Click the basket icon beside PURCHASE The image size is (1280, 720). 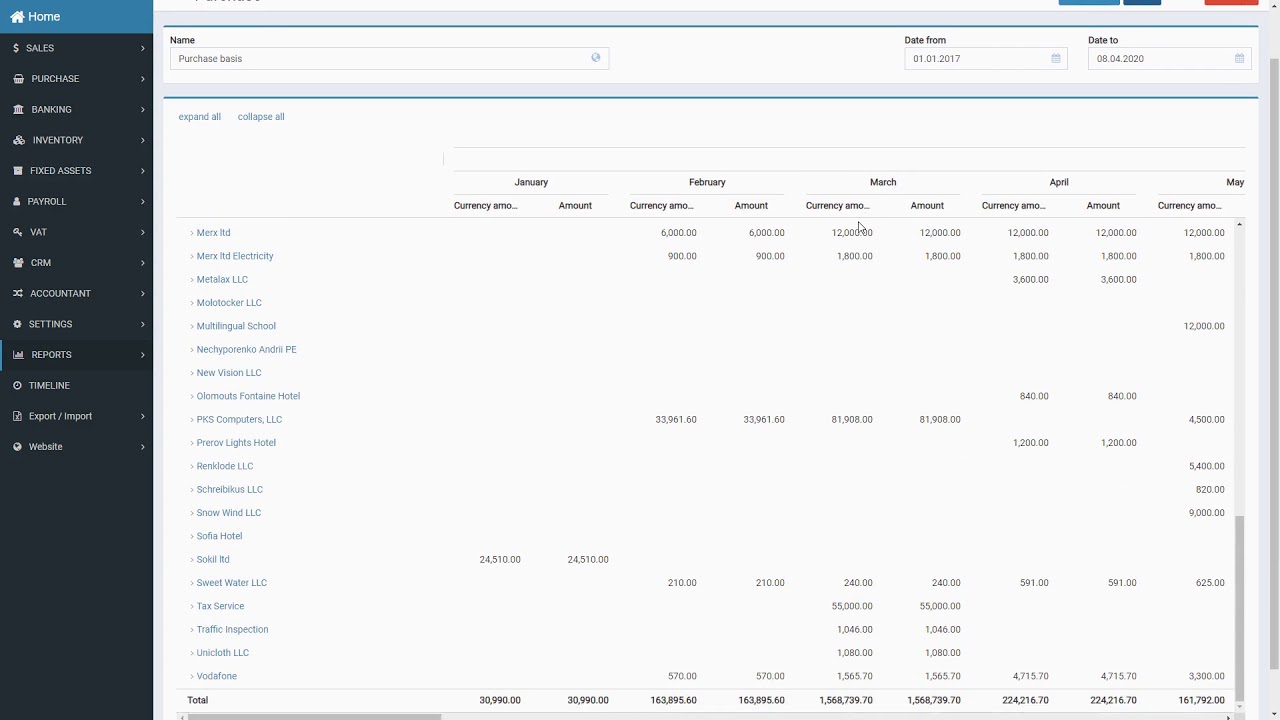[19, 79]
